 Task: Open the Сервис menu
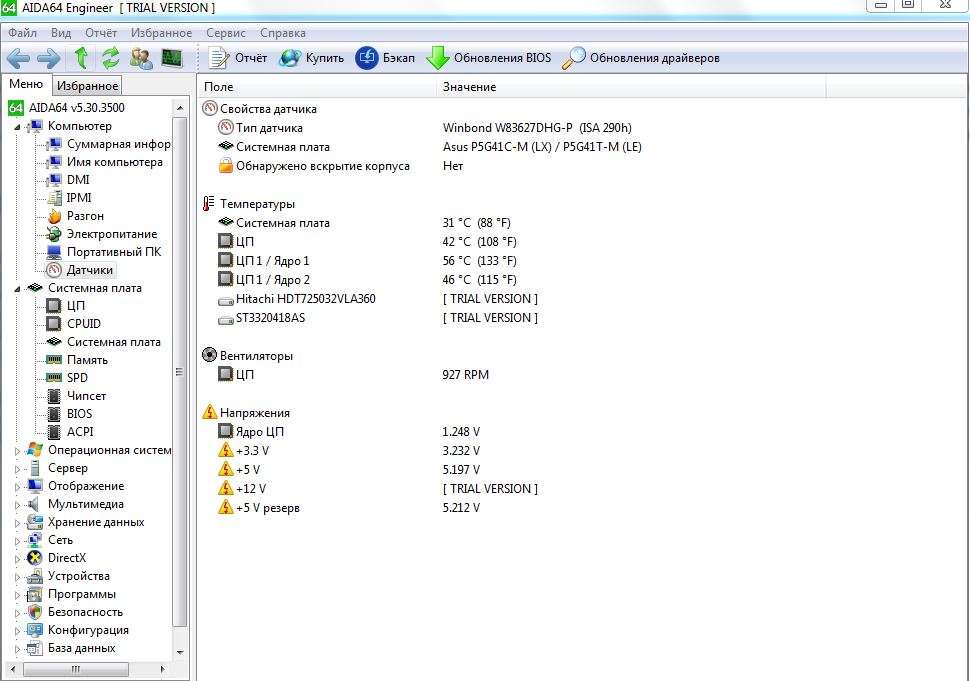coord(226,33)
